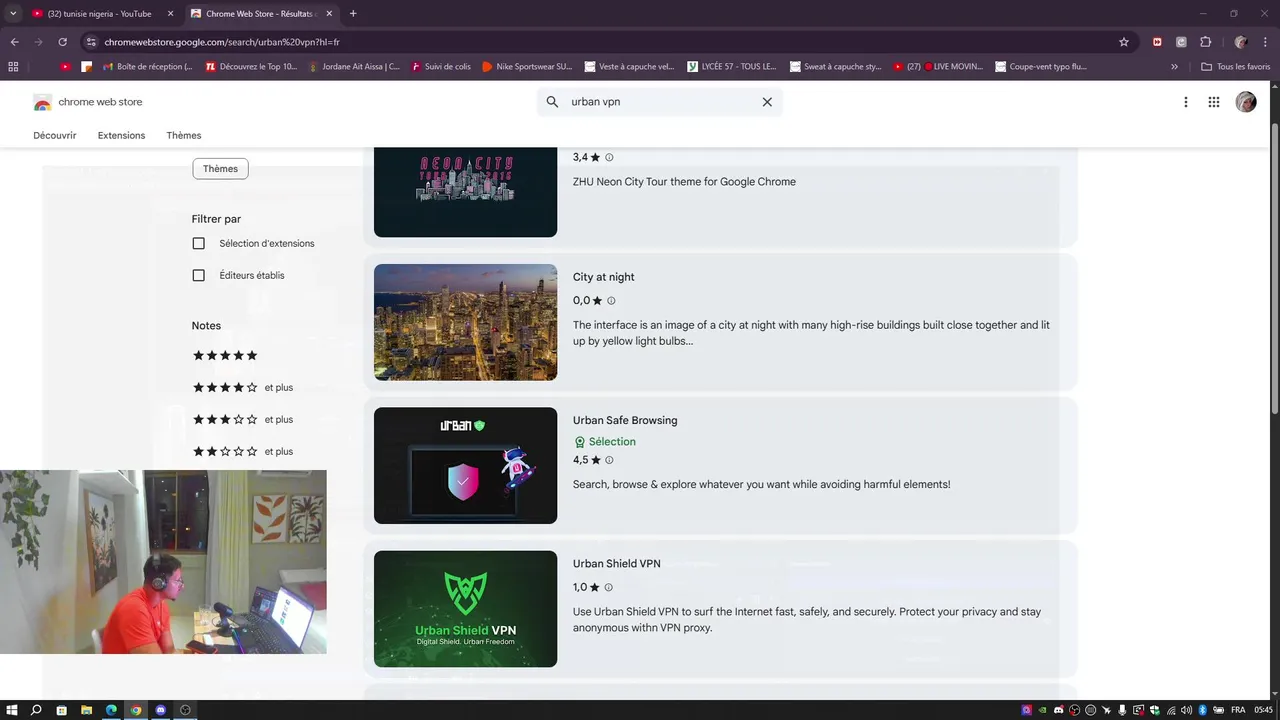
Task: Open the tab search dropdown arrow
Action: pos(12,14)
